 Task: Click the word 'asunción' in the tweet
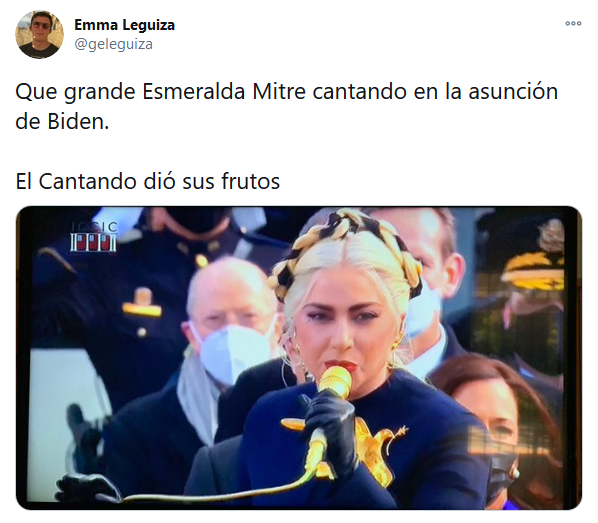pos(513,92)
